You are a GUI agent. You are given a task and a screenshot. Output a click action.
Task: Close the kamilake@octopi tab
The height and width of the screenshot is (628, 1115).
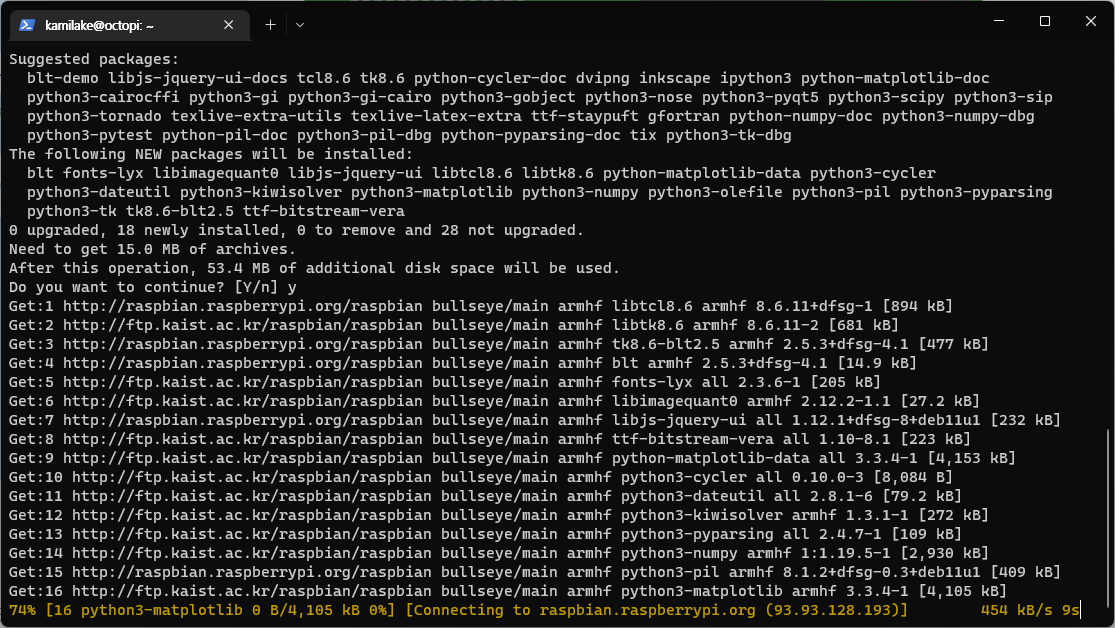tap(228, 25)
